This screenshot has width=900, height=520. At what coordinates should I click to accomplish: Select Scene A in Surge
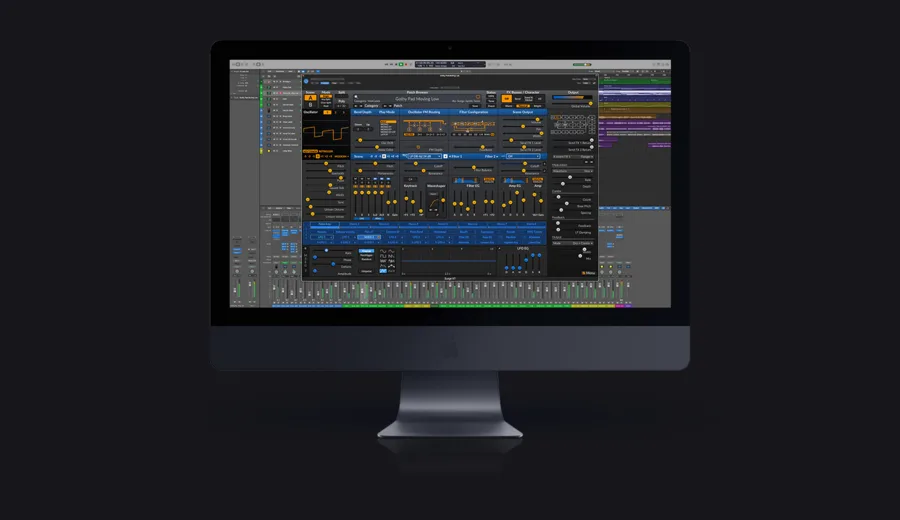click(311, 98)
